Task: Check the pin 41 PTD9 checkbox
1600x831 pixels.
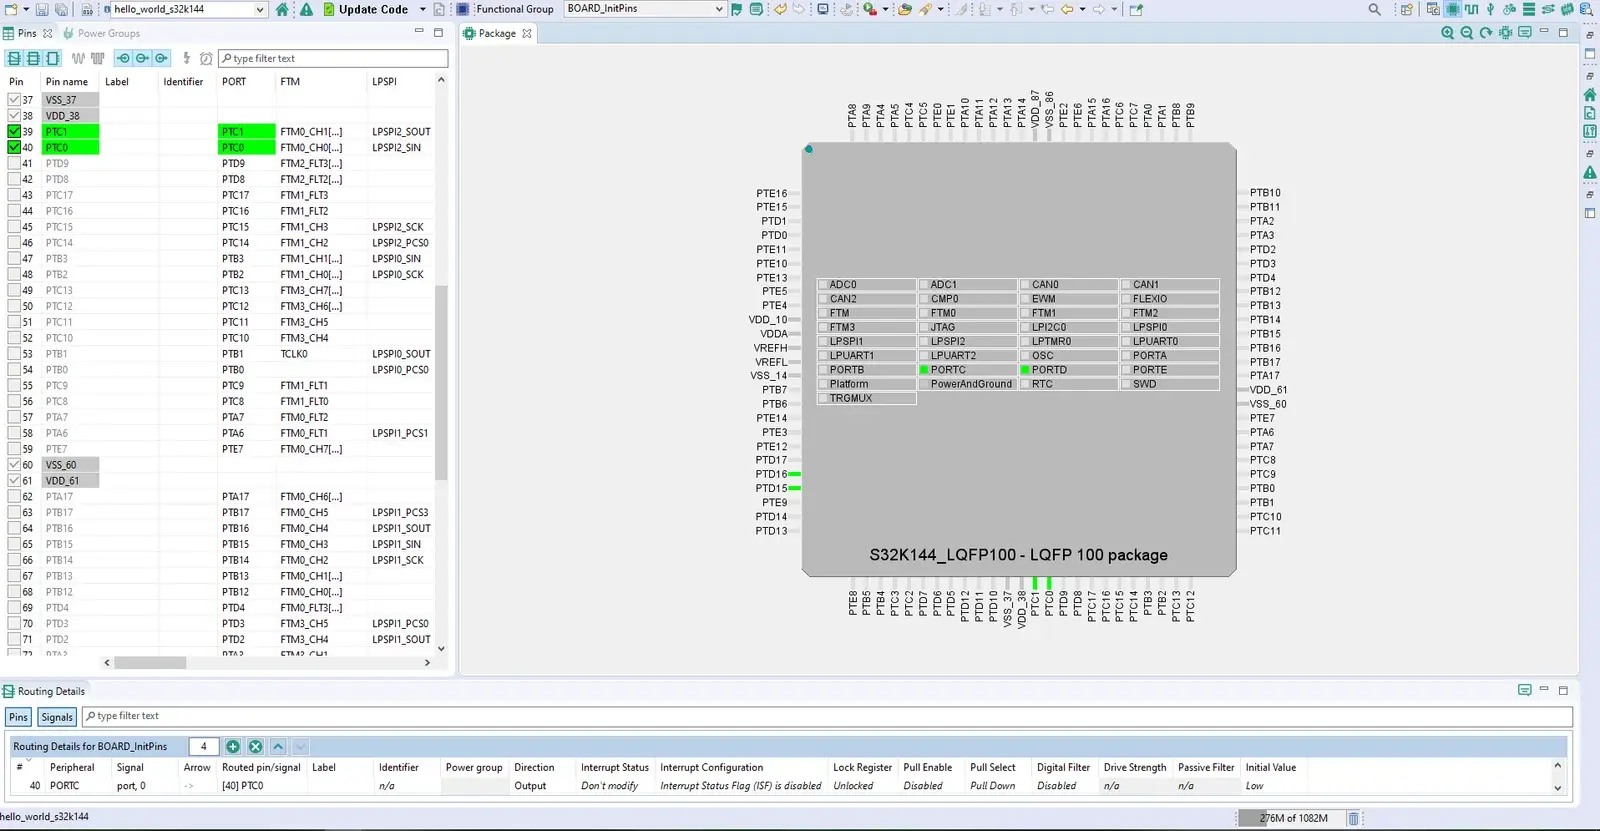Action: pyautogui.click(x=14, y=164)
